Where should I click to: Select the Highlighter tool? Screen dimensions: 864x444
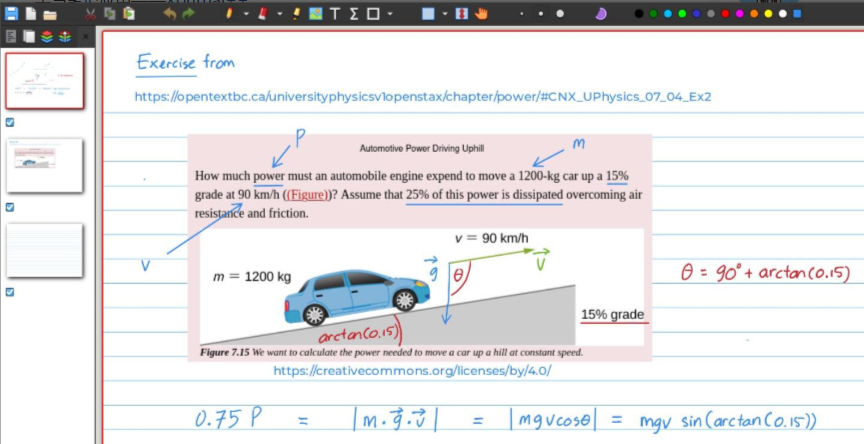pyautogui.click(x=296, y=14)
